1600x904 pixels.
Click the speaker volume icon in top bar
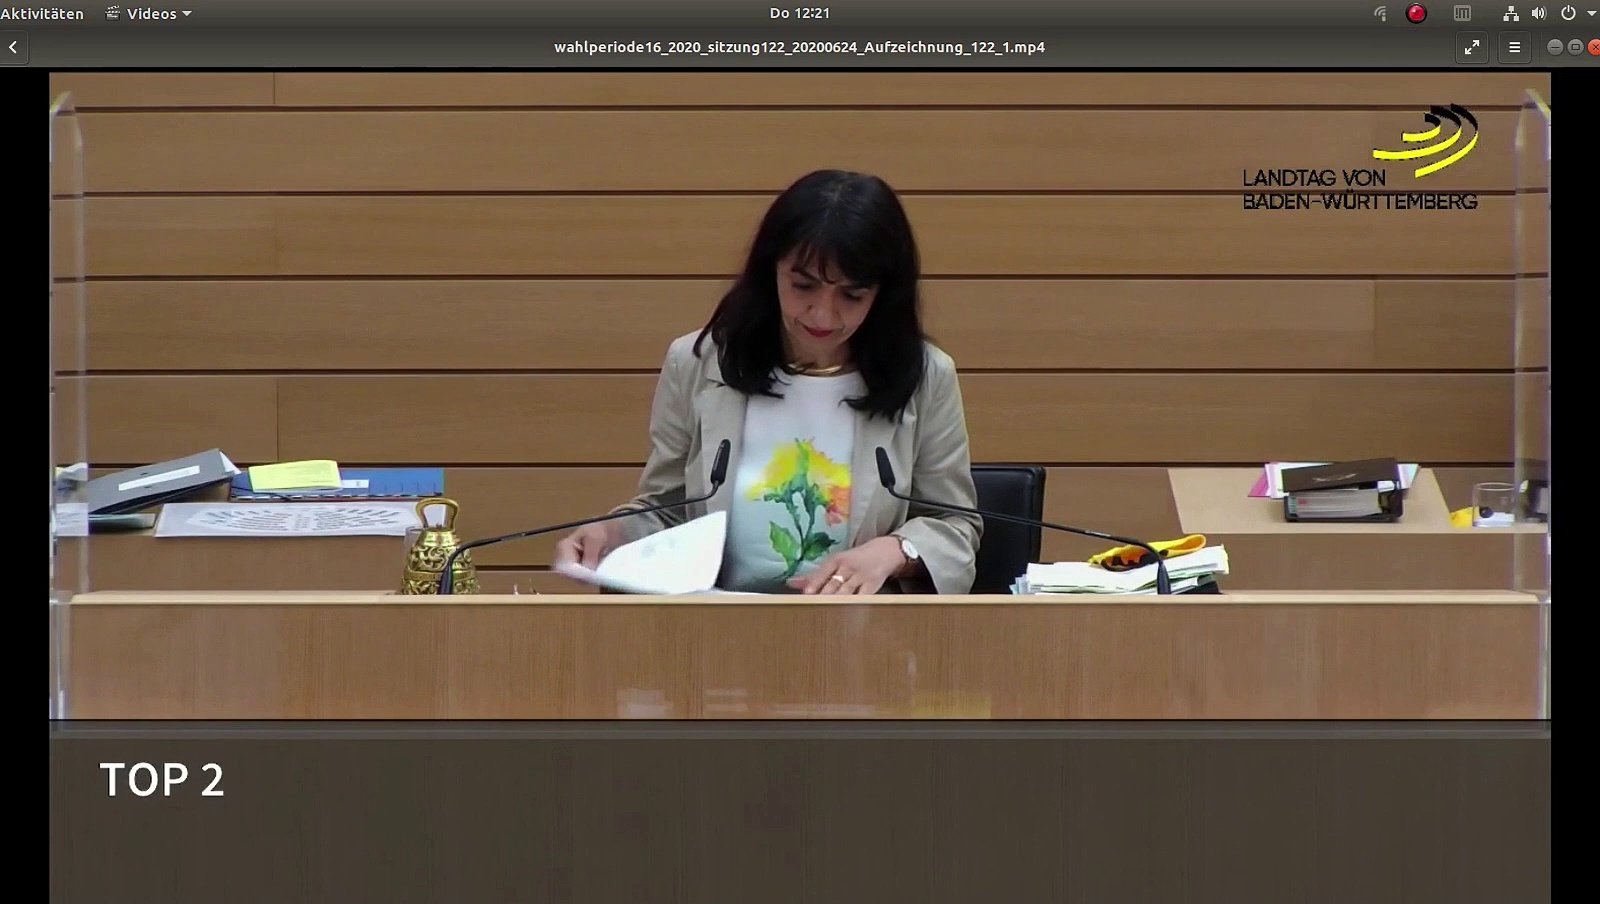(1539, 13)
